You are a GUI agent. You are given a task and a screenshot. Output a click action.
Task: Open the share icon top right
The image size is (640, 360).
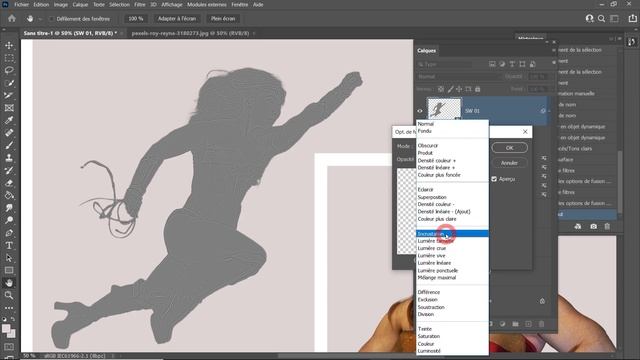coord(633,18)
